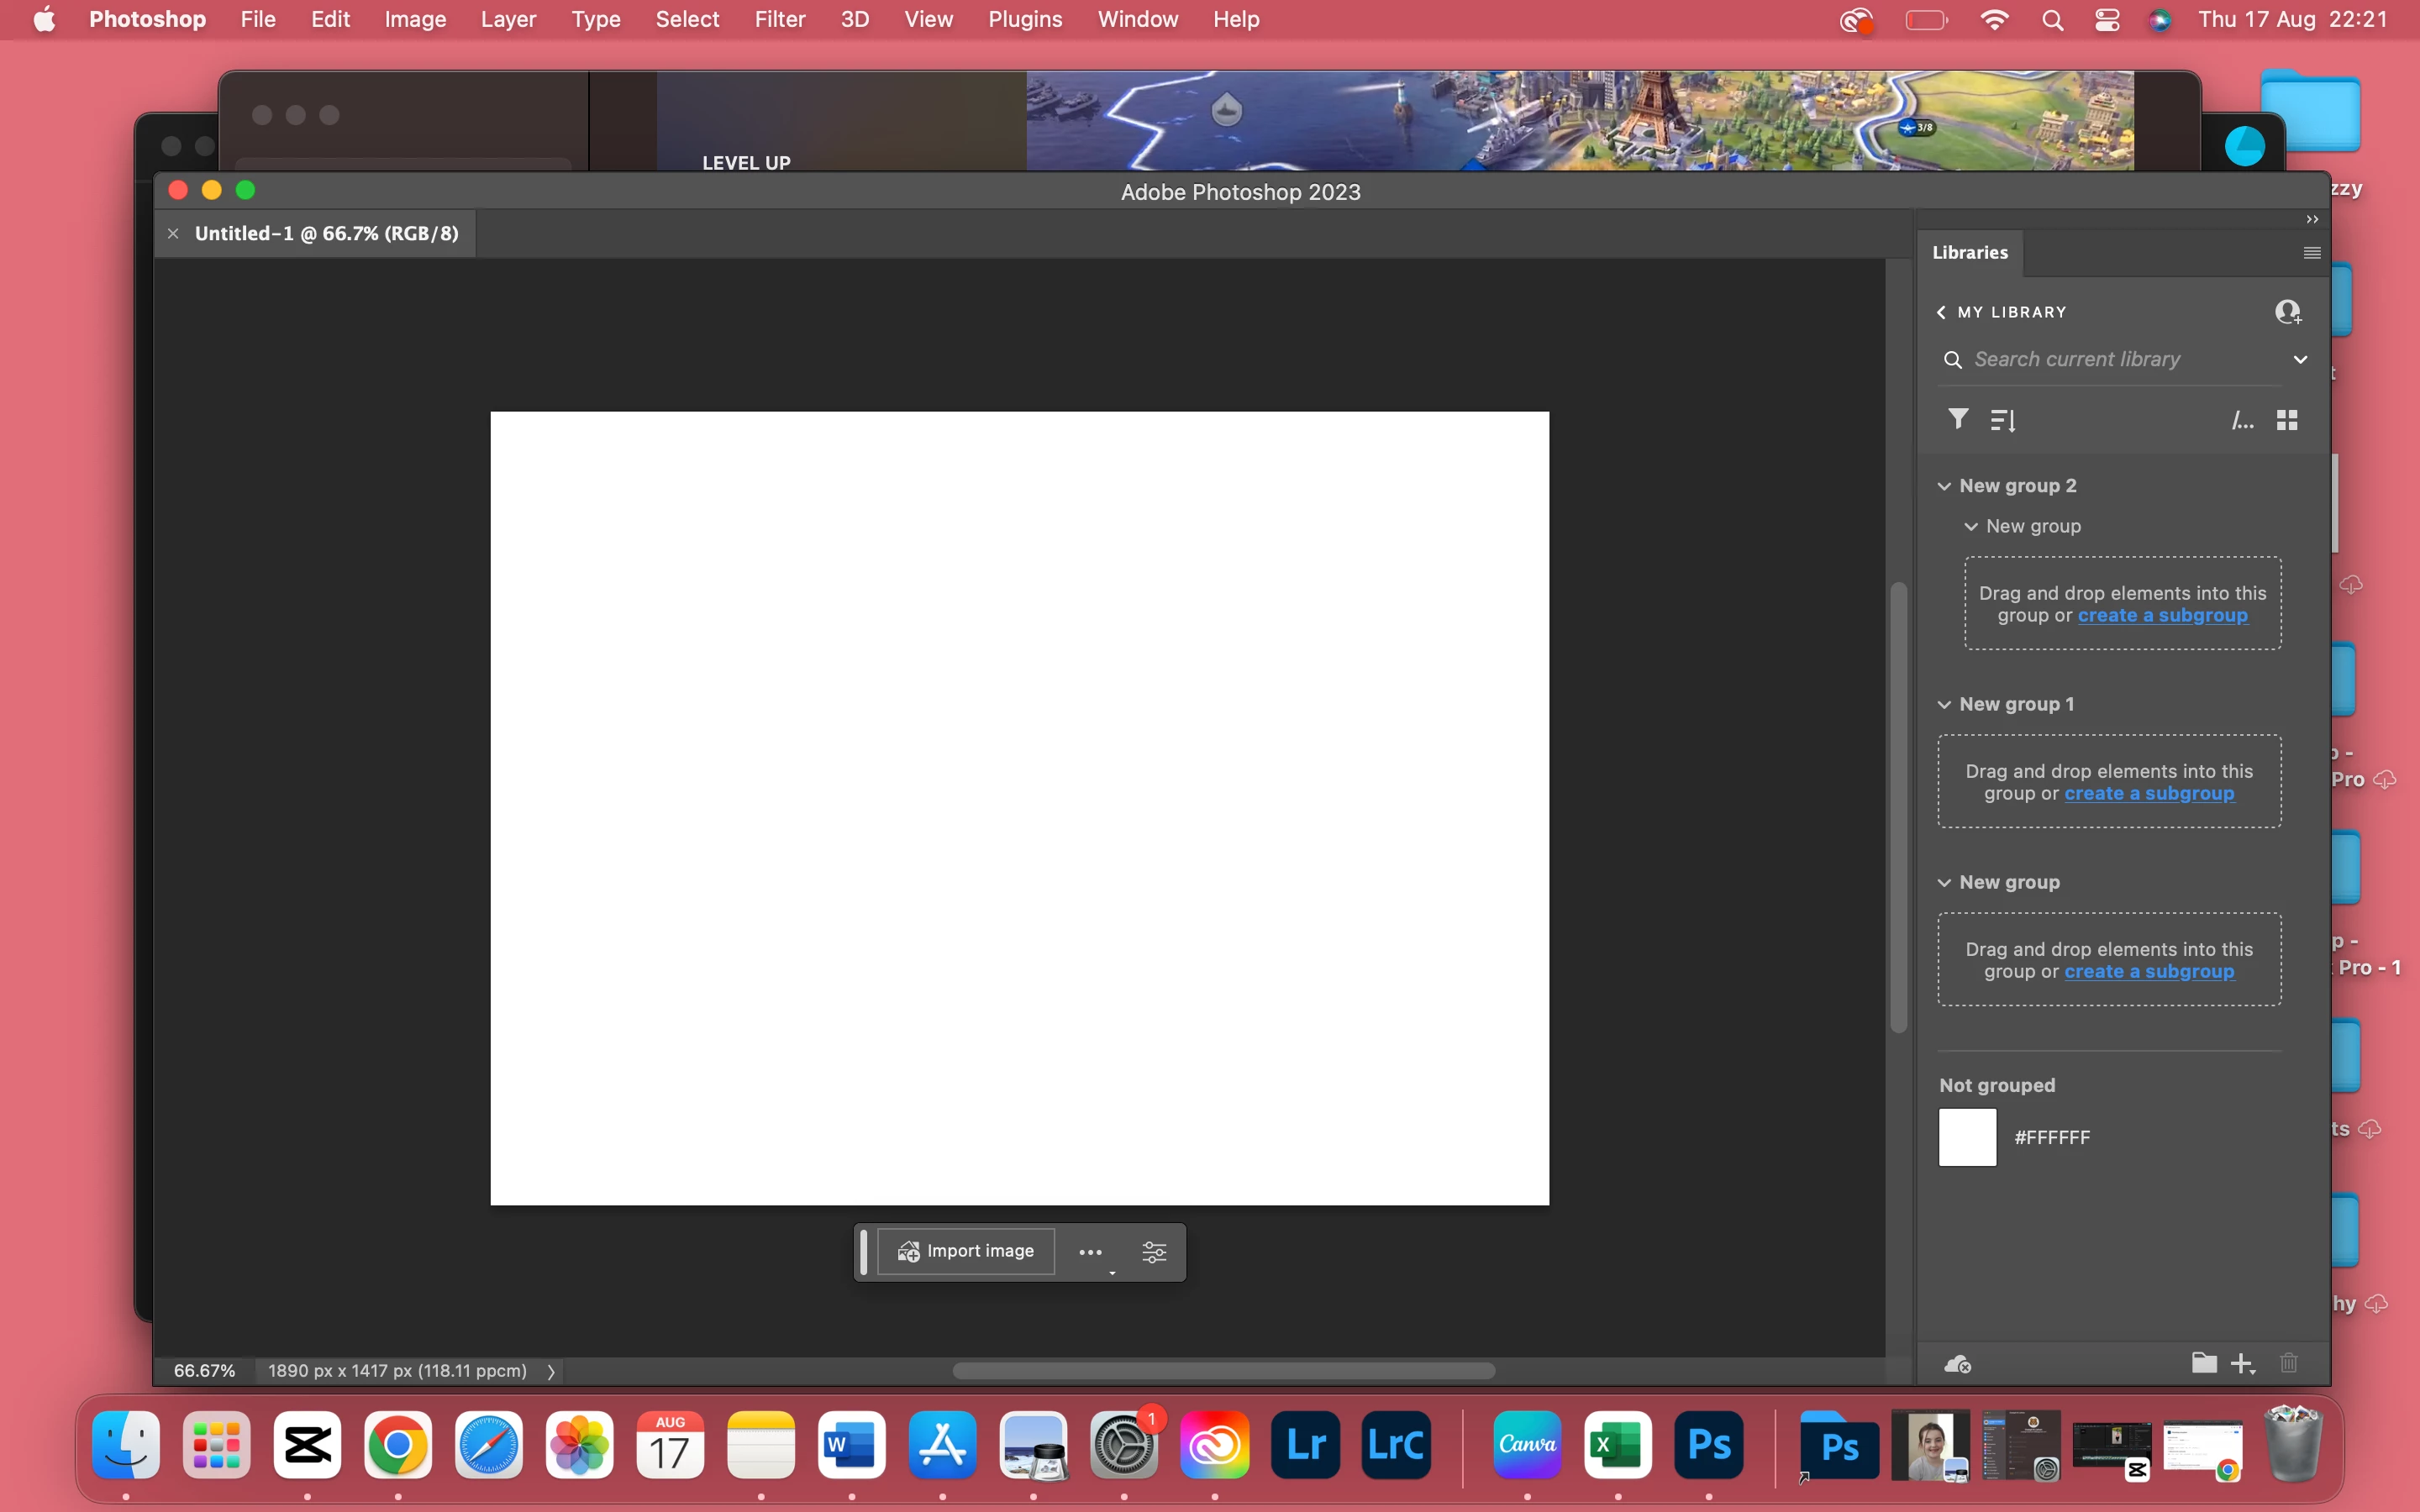Click the invite collaborator person icon
This screenshot has height=1512, width=2420.
2288,312
